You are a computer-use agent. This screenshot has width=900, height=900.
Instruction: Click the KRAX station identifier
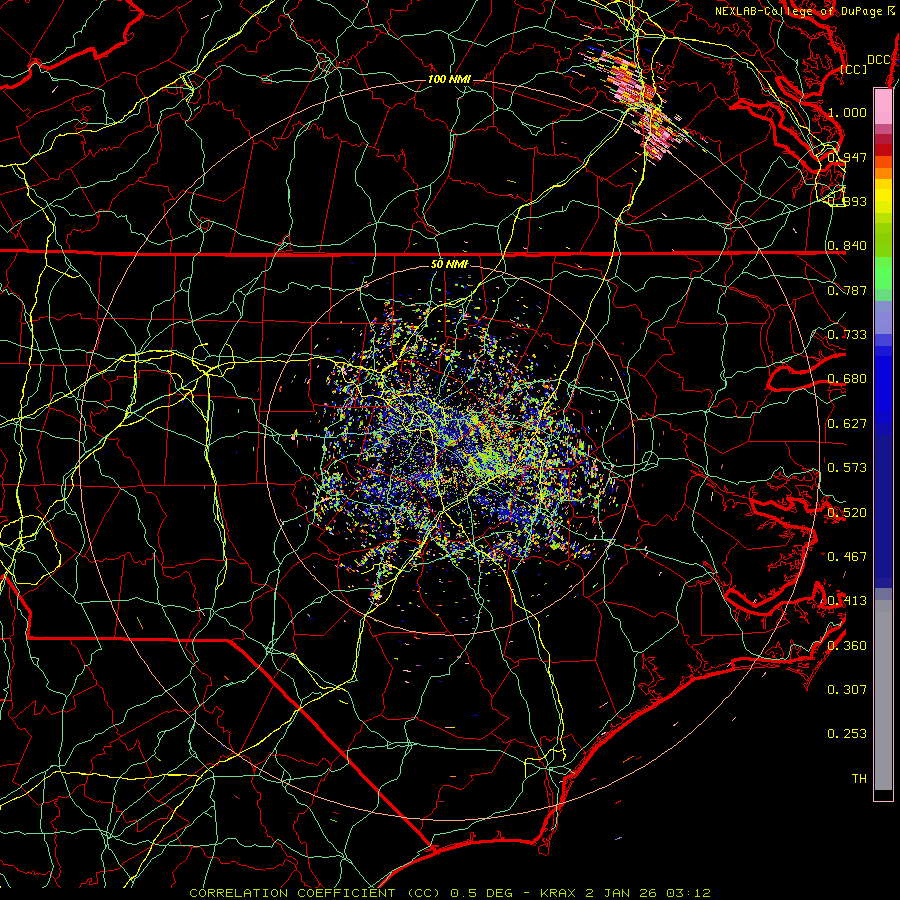[556, 893]
